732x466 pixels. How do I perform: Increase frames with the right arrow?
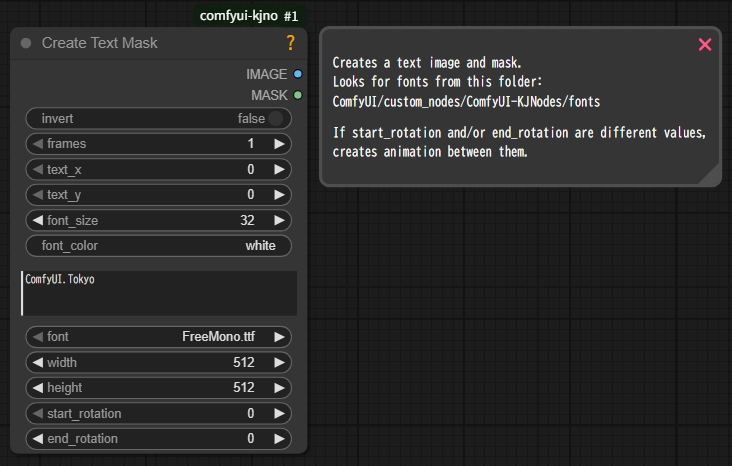tap(280, 144)
